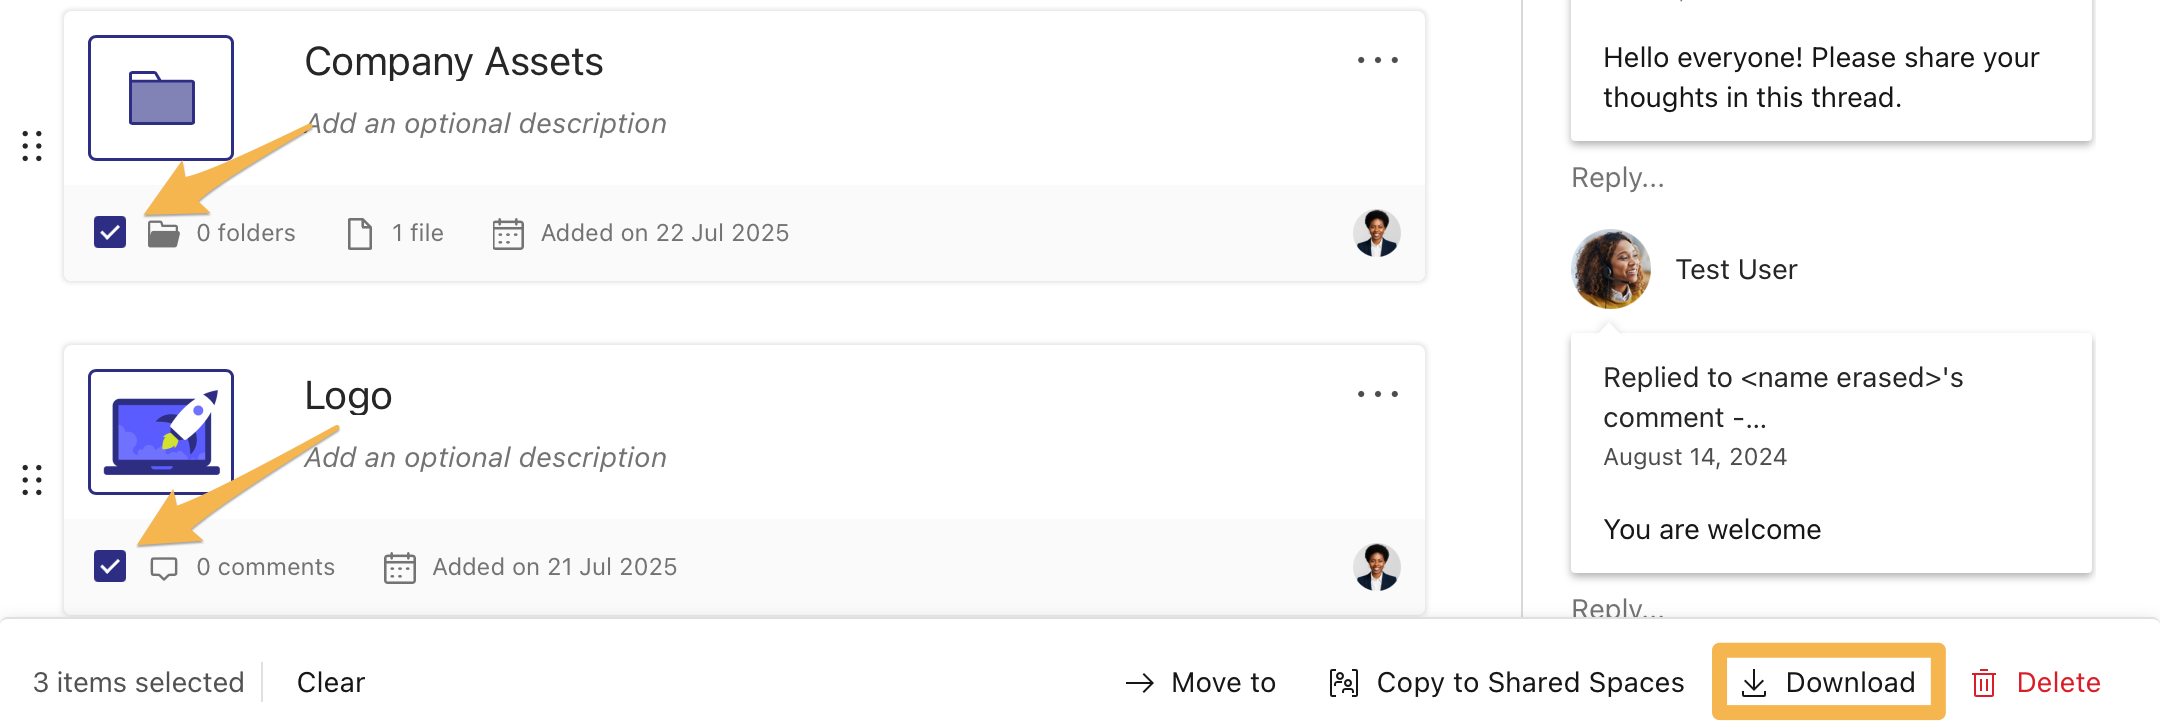The width and height of the screenshot is (2160, 724).
Task: Click the file icon next to '1 file'
Action: tap(359, 233)
